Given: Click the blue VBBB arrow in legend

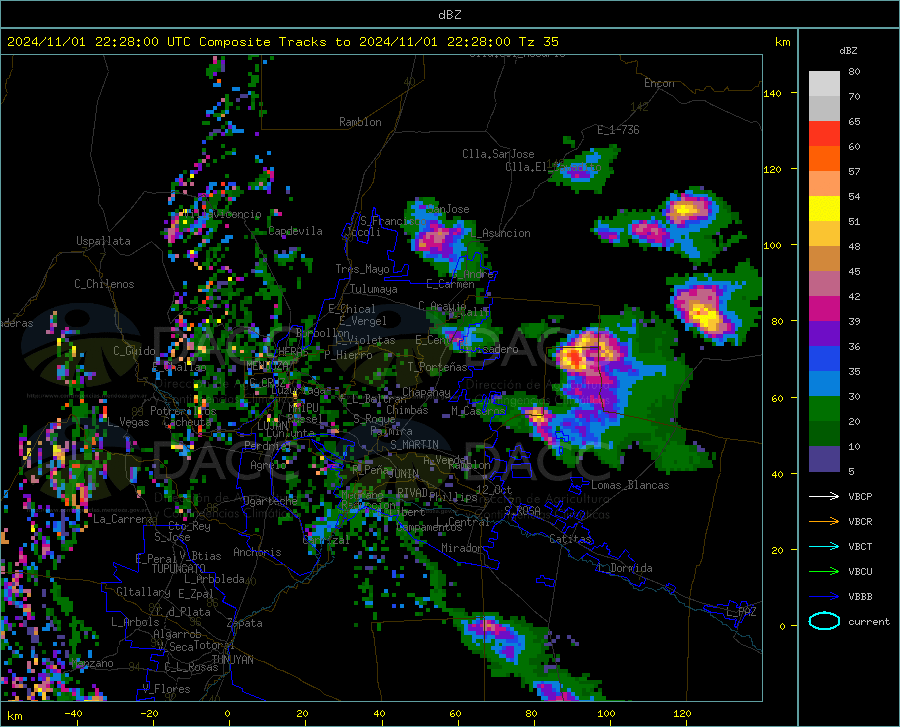Looking at the screenshot, I should click(x=824, y=597).
